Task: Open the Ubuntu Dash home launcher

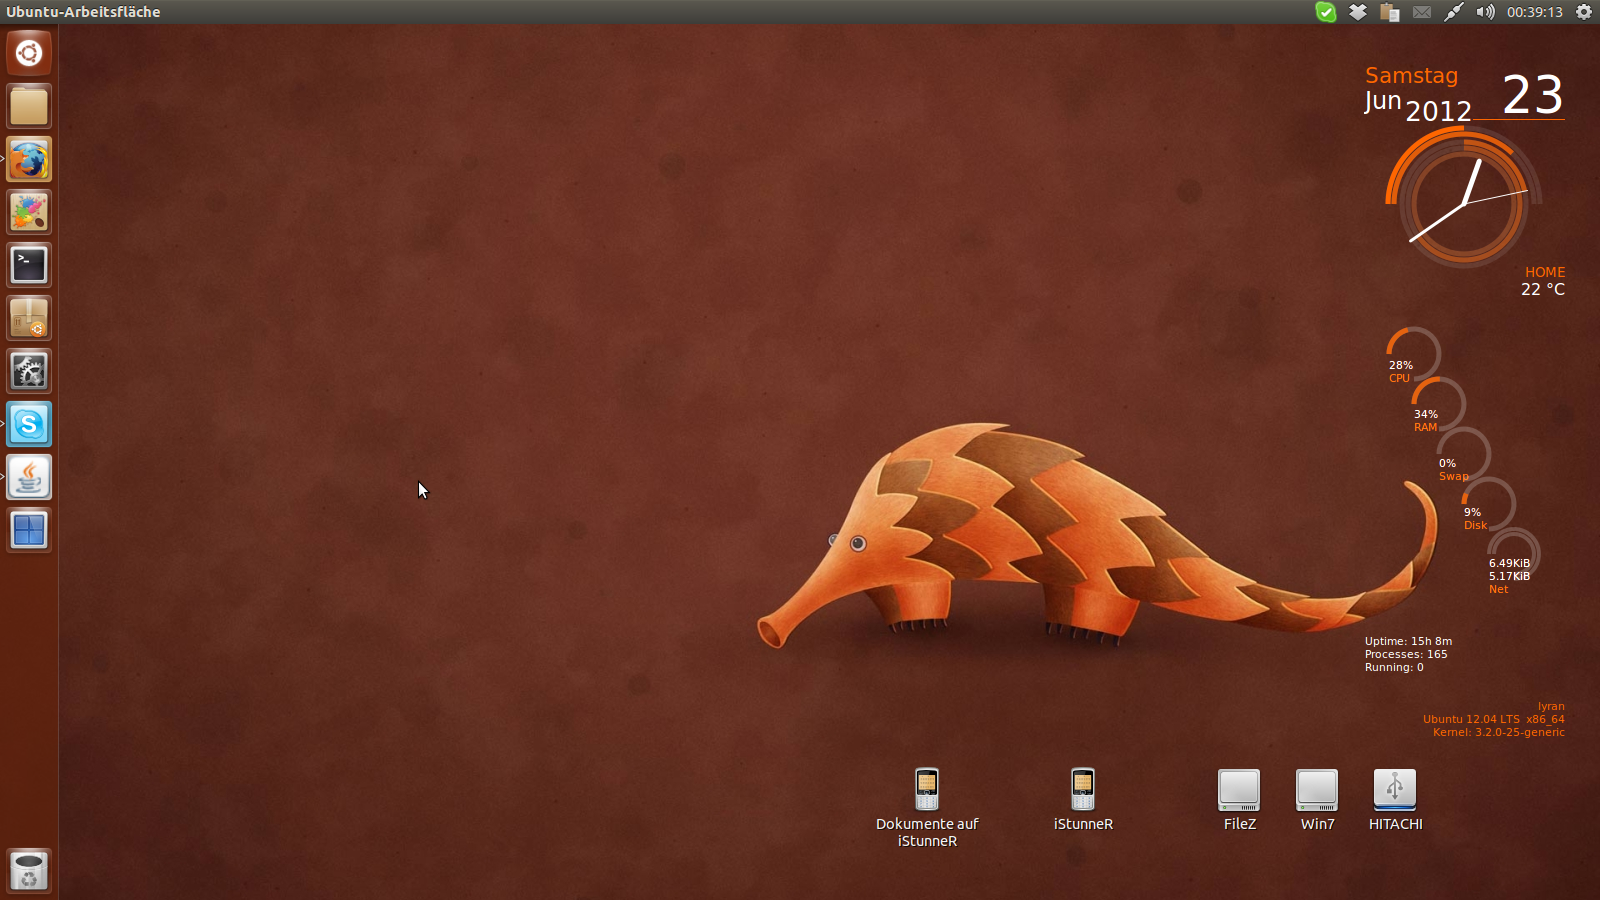Action: point(29,53)
